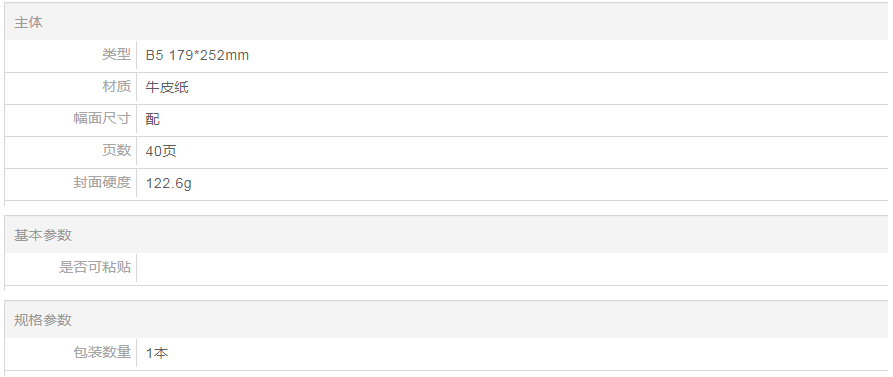Select the 是否可粘贴 label
The image size is (893, 377).
(95, 267)
